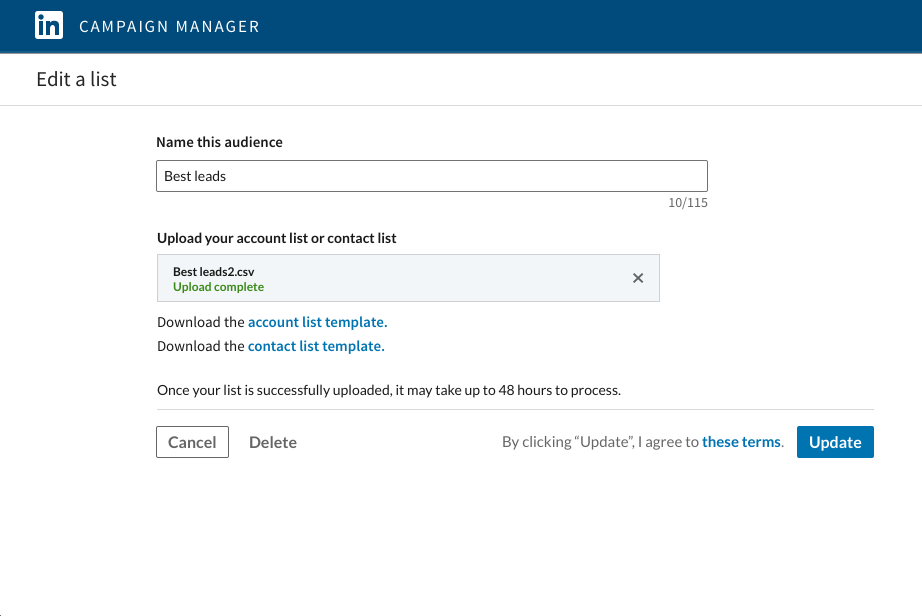Open the contact list template link

(x=316, y=346)
